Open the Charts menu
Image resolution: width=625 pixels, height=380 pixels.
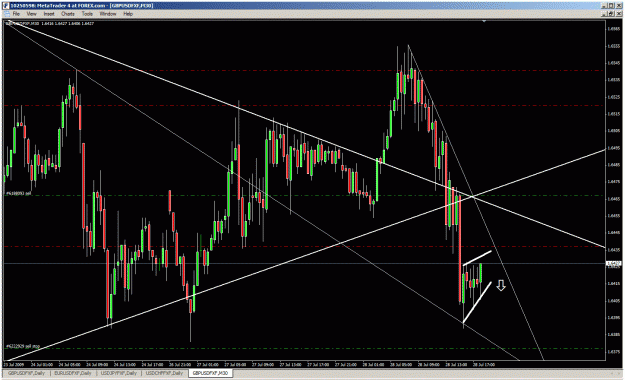point(68,14)
